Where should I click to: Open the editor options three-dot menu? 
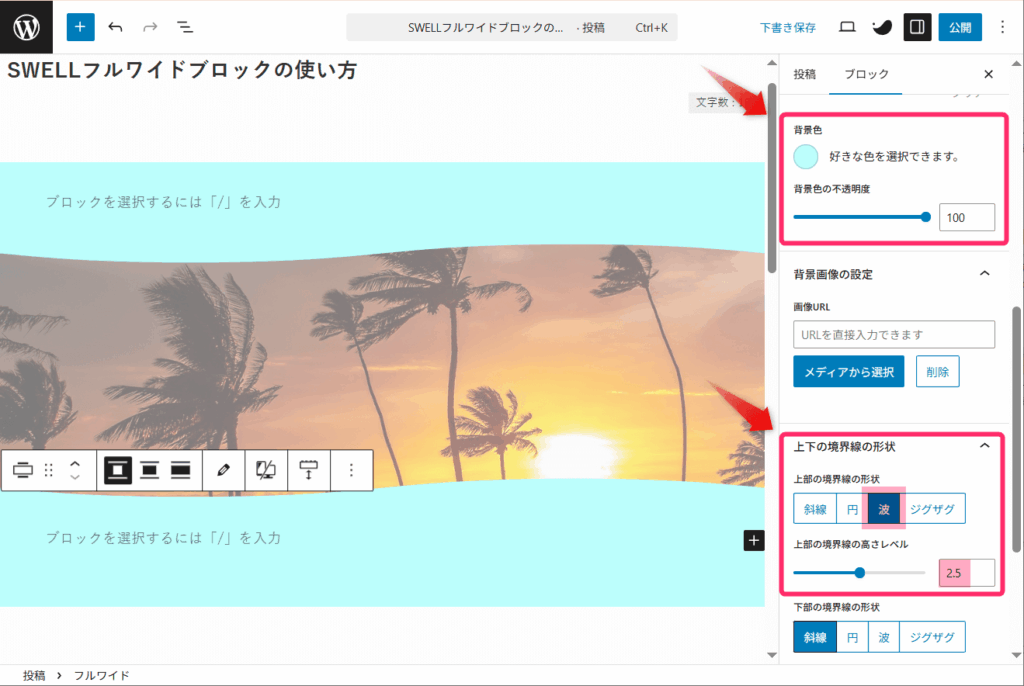1002,27
